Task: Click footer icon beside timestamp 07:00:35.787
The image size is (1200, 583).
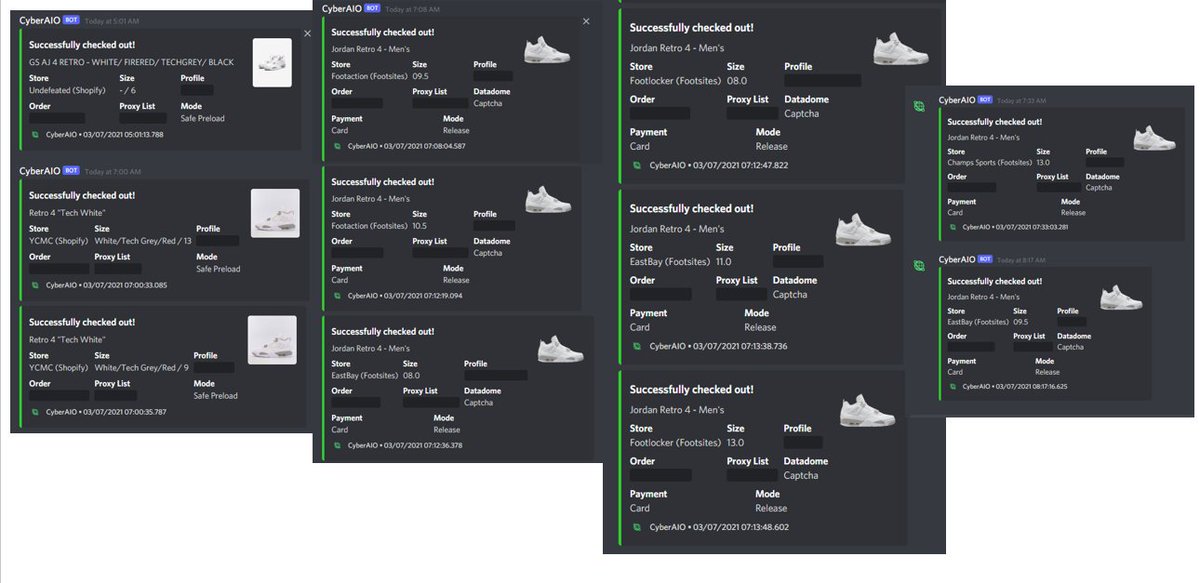Action: (35, 411)
